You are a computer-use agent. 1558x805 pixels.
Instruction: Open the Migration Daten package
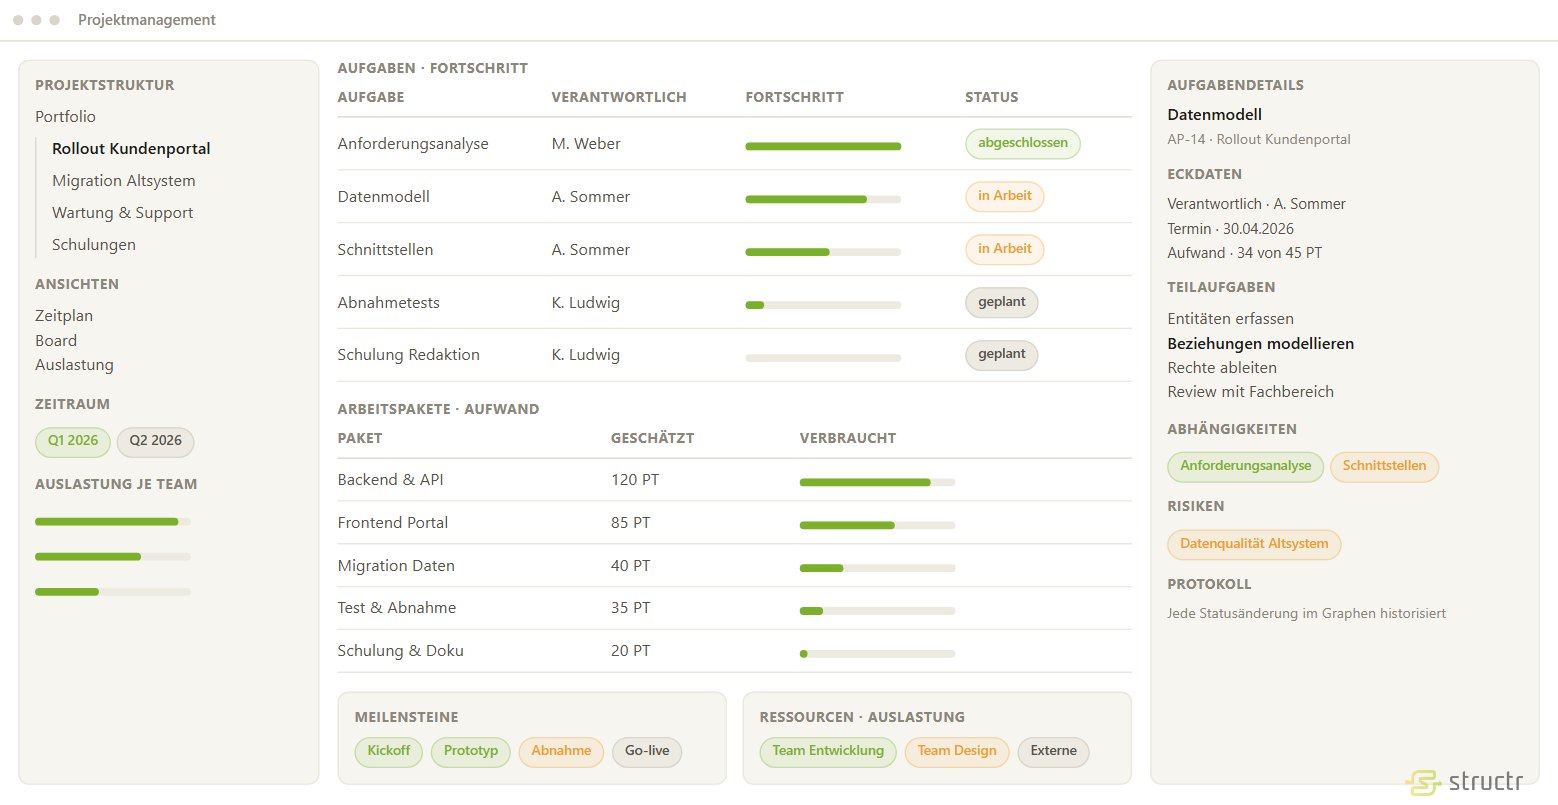tap(735, 566)
